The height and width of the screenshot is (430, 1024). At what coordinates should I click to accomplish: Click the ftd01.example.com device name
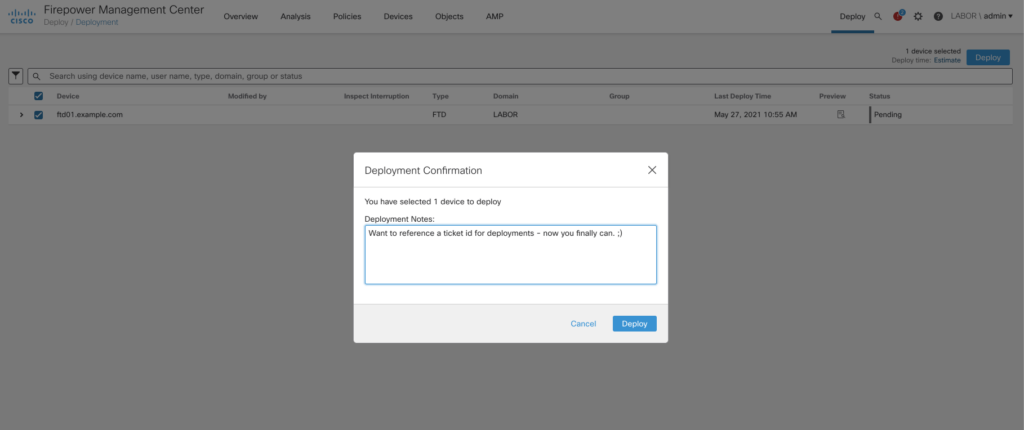[x=89, y=114]
